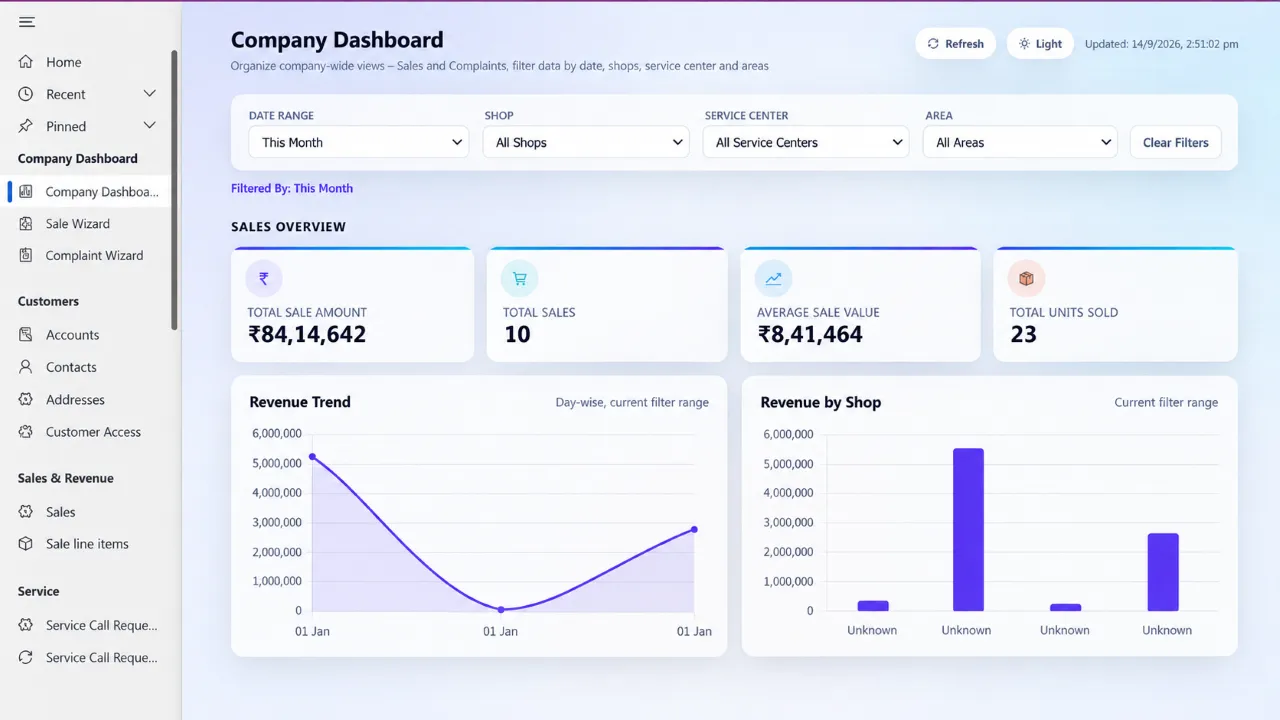Click the rightmost bar in Revenue by Shop
This screenshot has width=1280, height=720.
1163,572
